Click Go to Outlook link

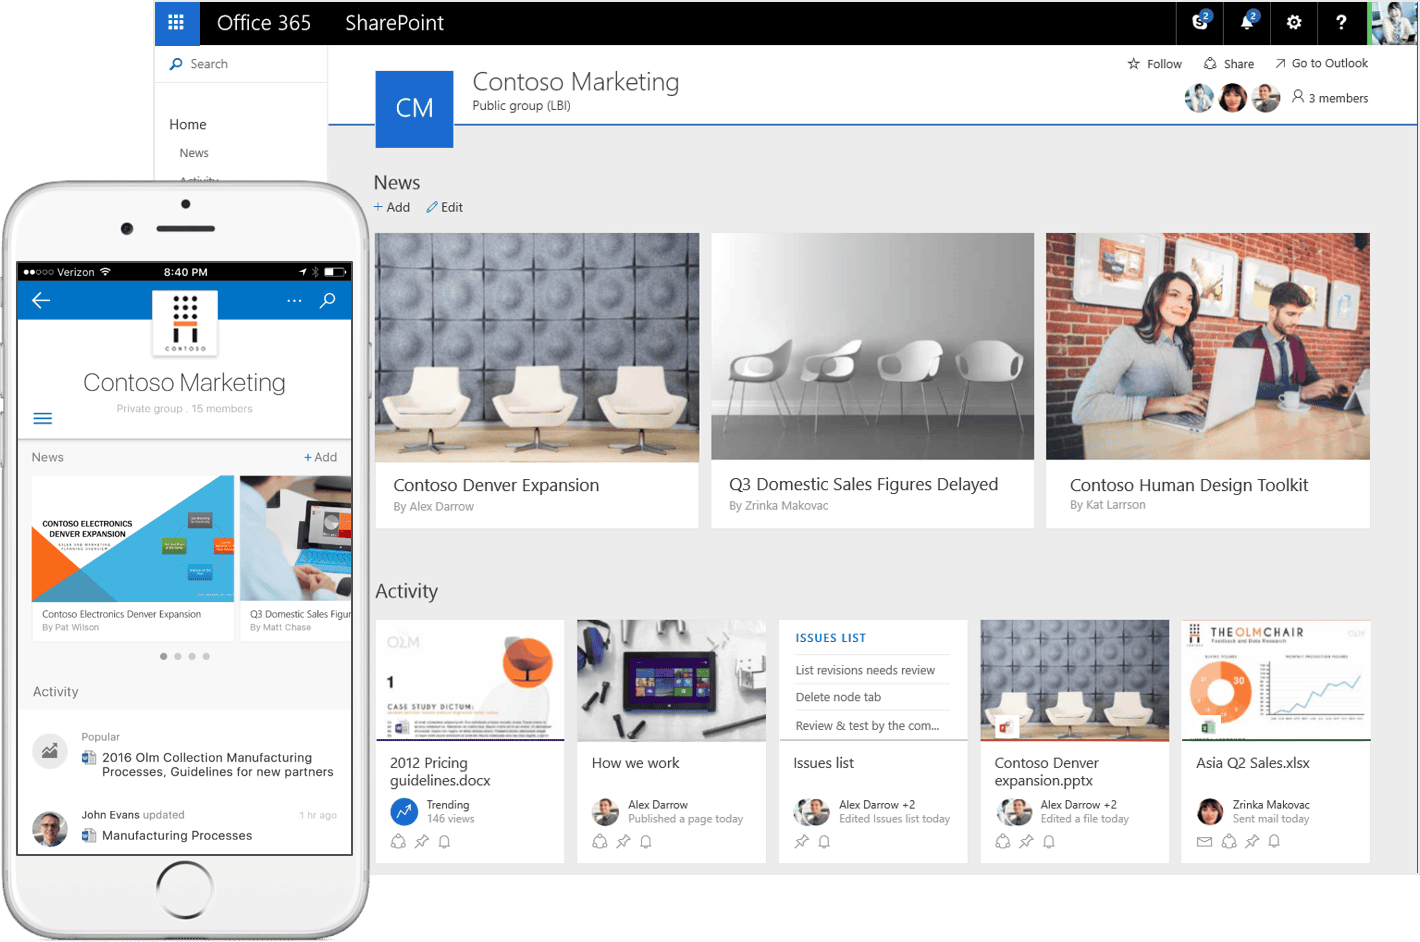click(1321, 63)
